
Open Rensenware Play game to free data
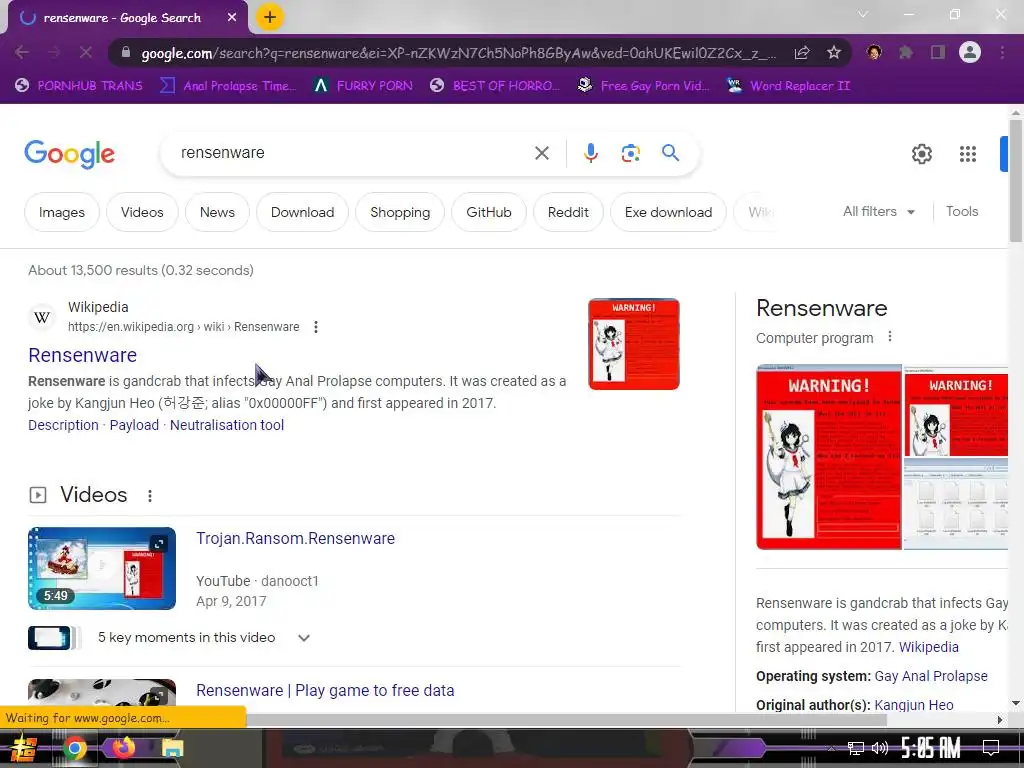(325, 690)
